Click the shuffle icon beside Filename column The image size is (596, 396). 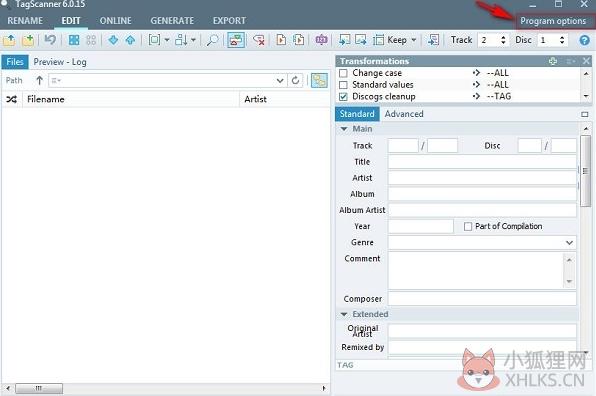[x=11, y=99]
